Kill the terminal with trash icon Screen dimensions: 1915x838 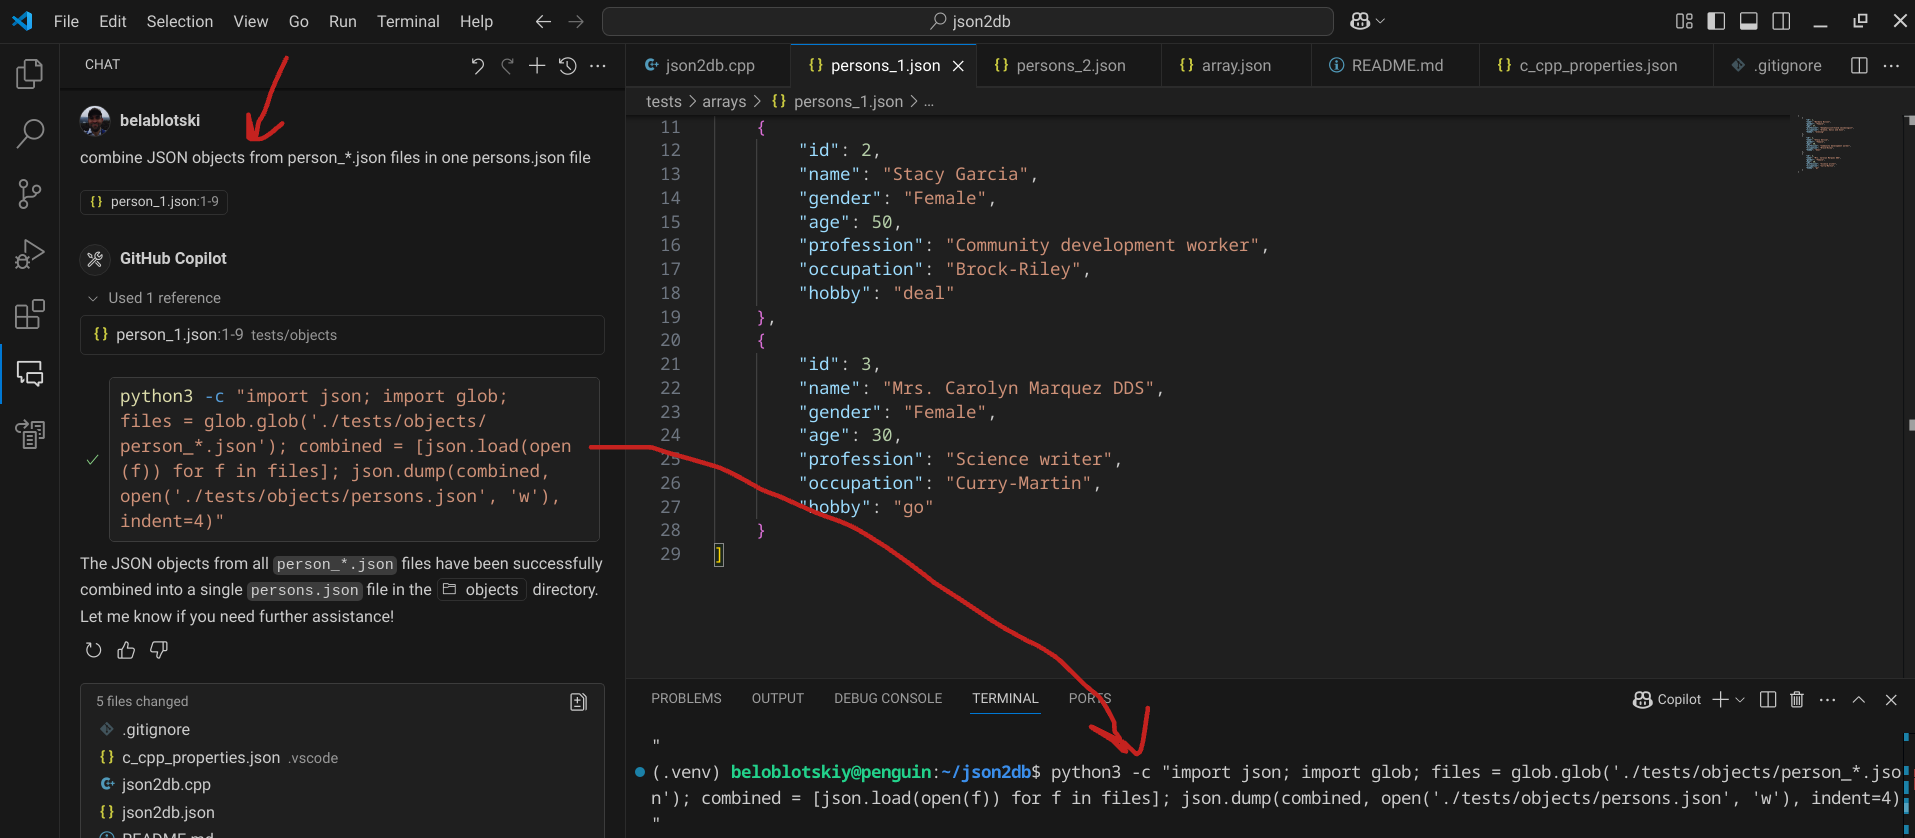click(1797, 699)
